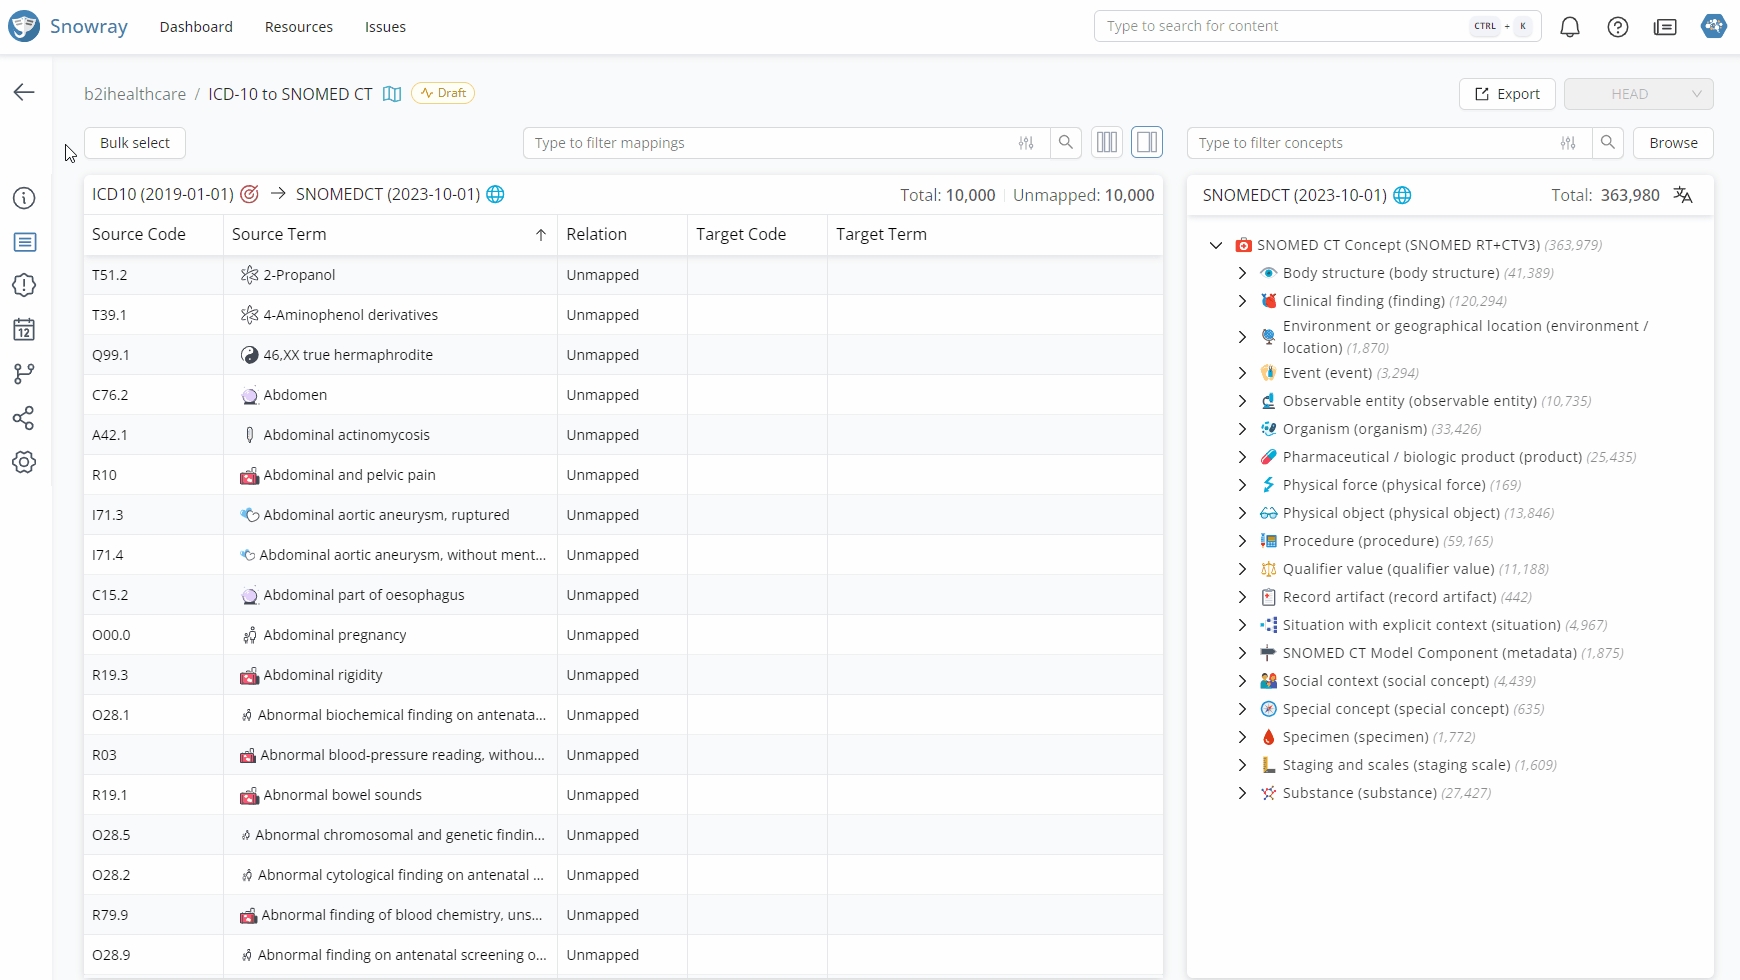Open the HEAD branch dropdown

[x=1638, y=94]
